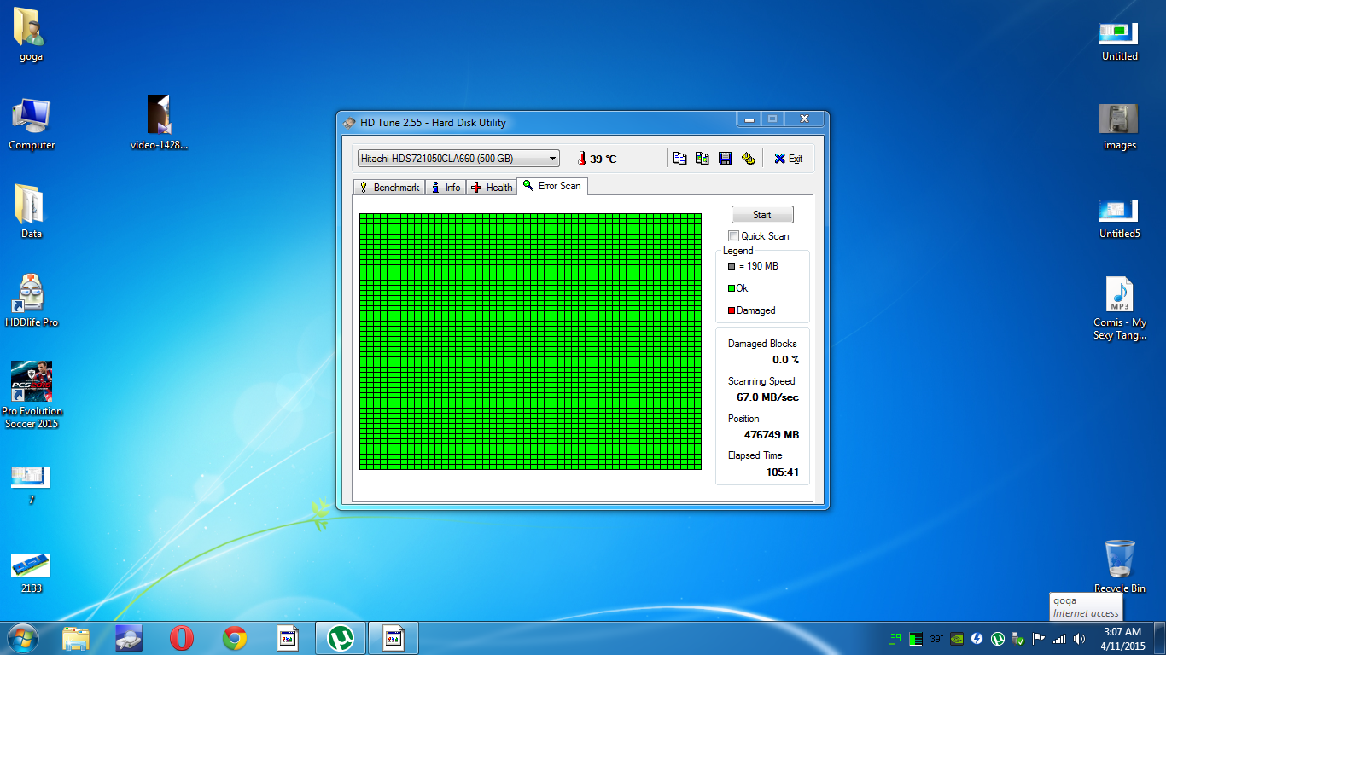The image size is (1366, 768).
Task: Open HD Tune options icon
Action: pos(748,158)
